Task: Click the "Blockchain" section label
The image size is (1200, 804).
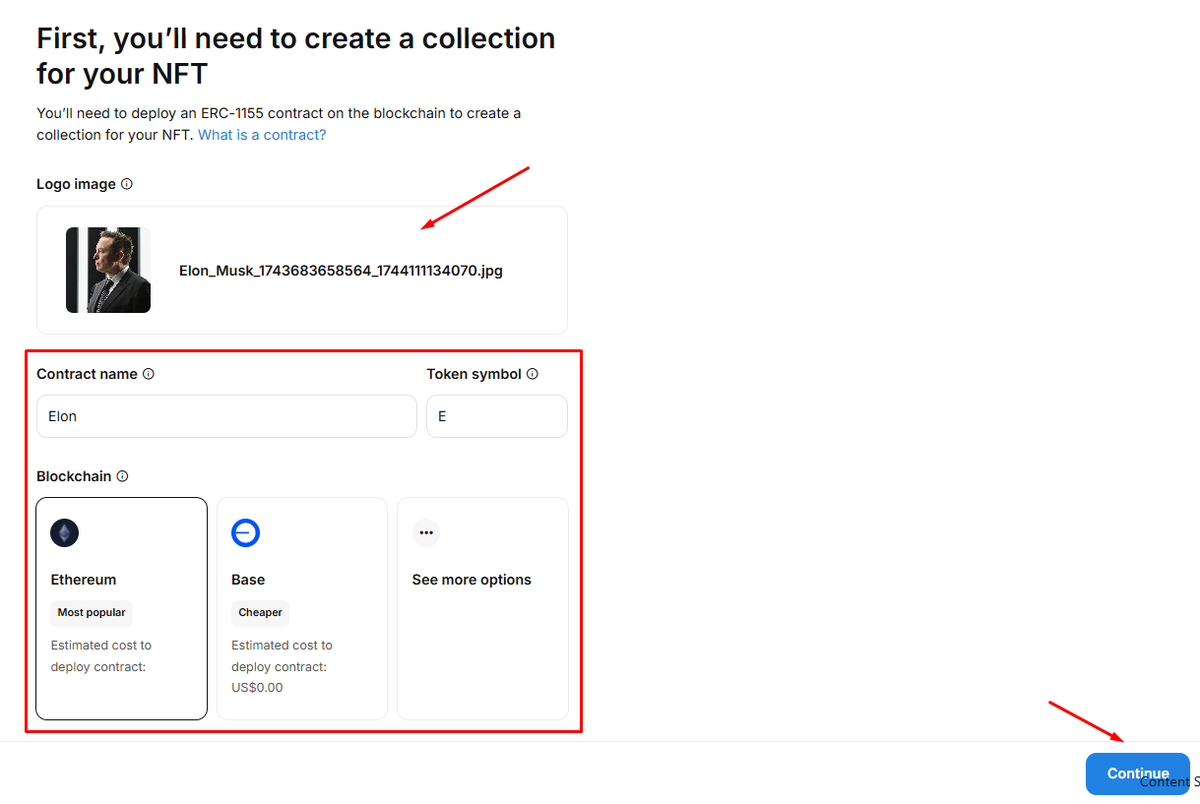Action: [74, 476]
